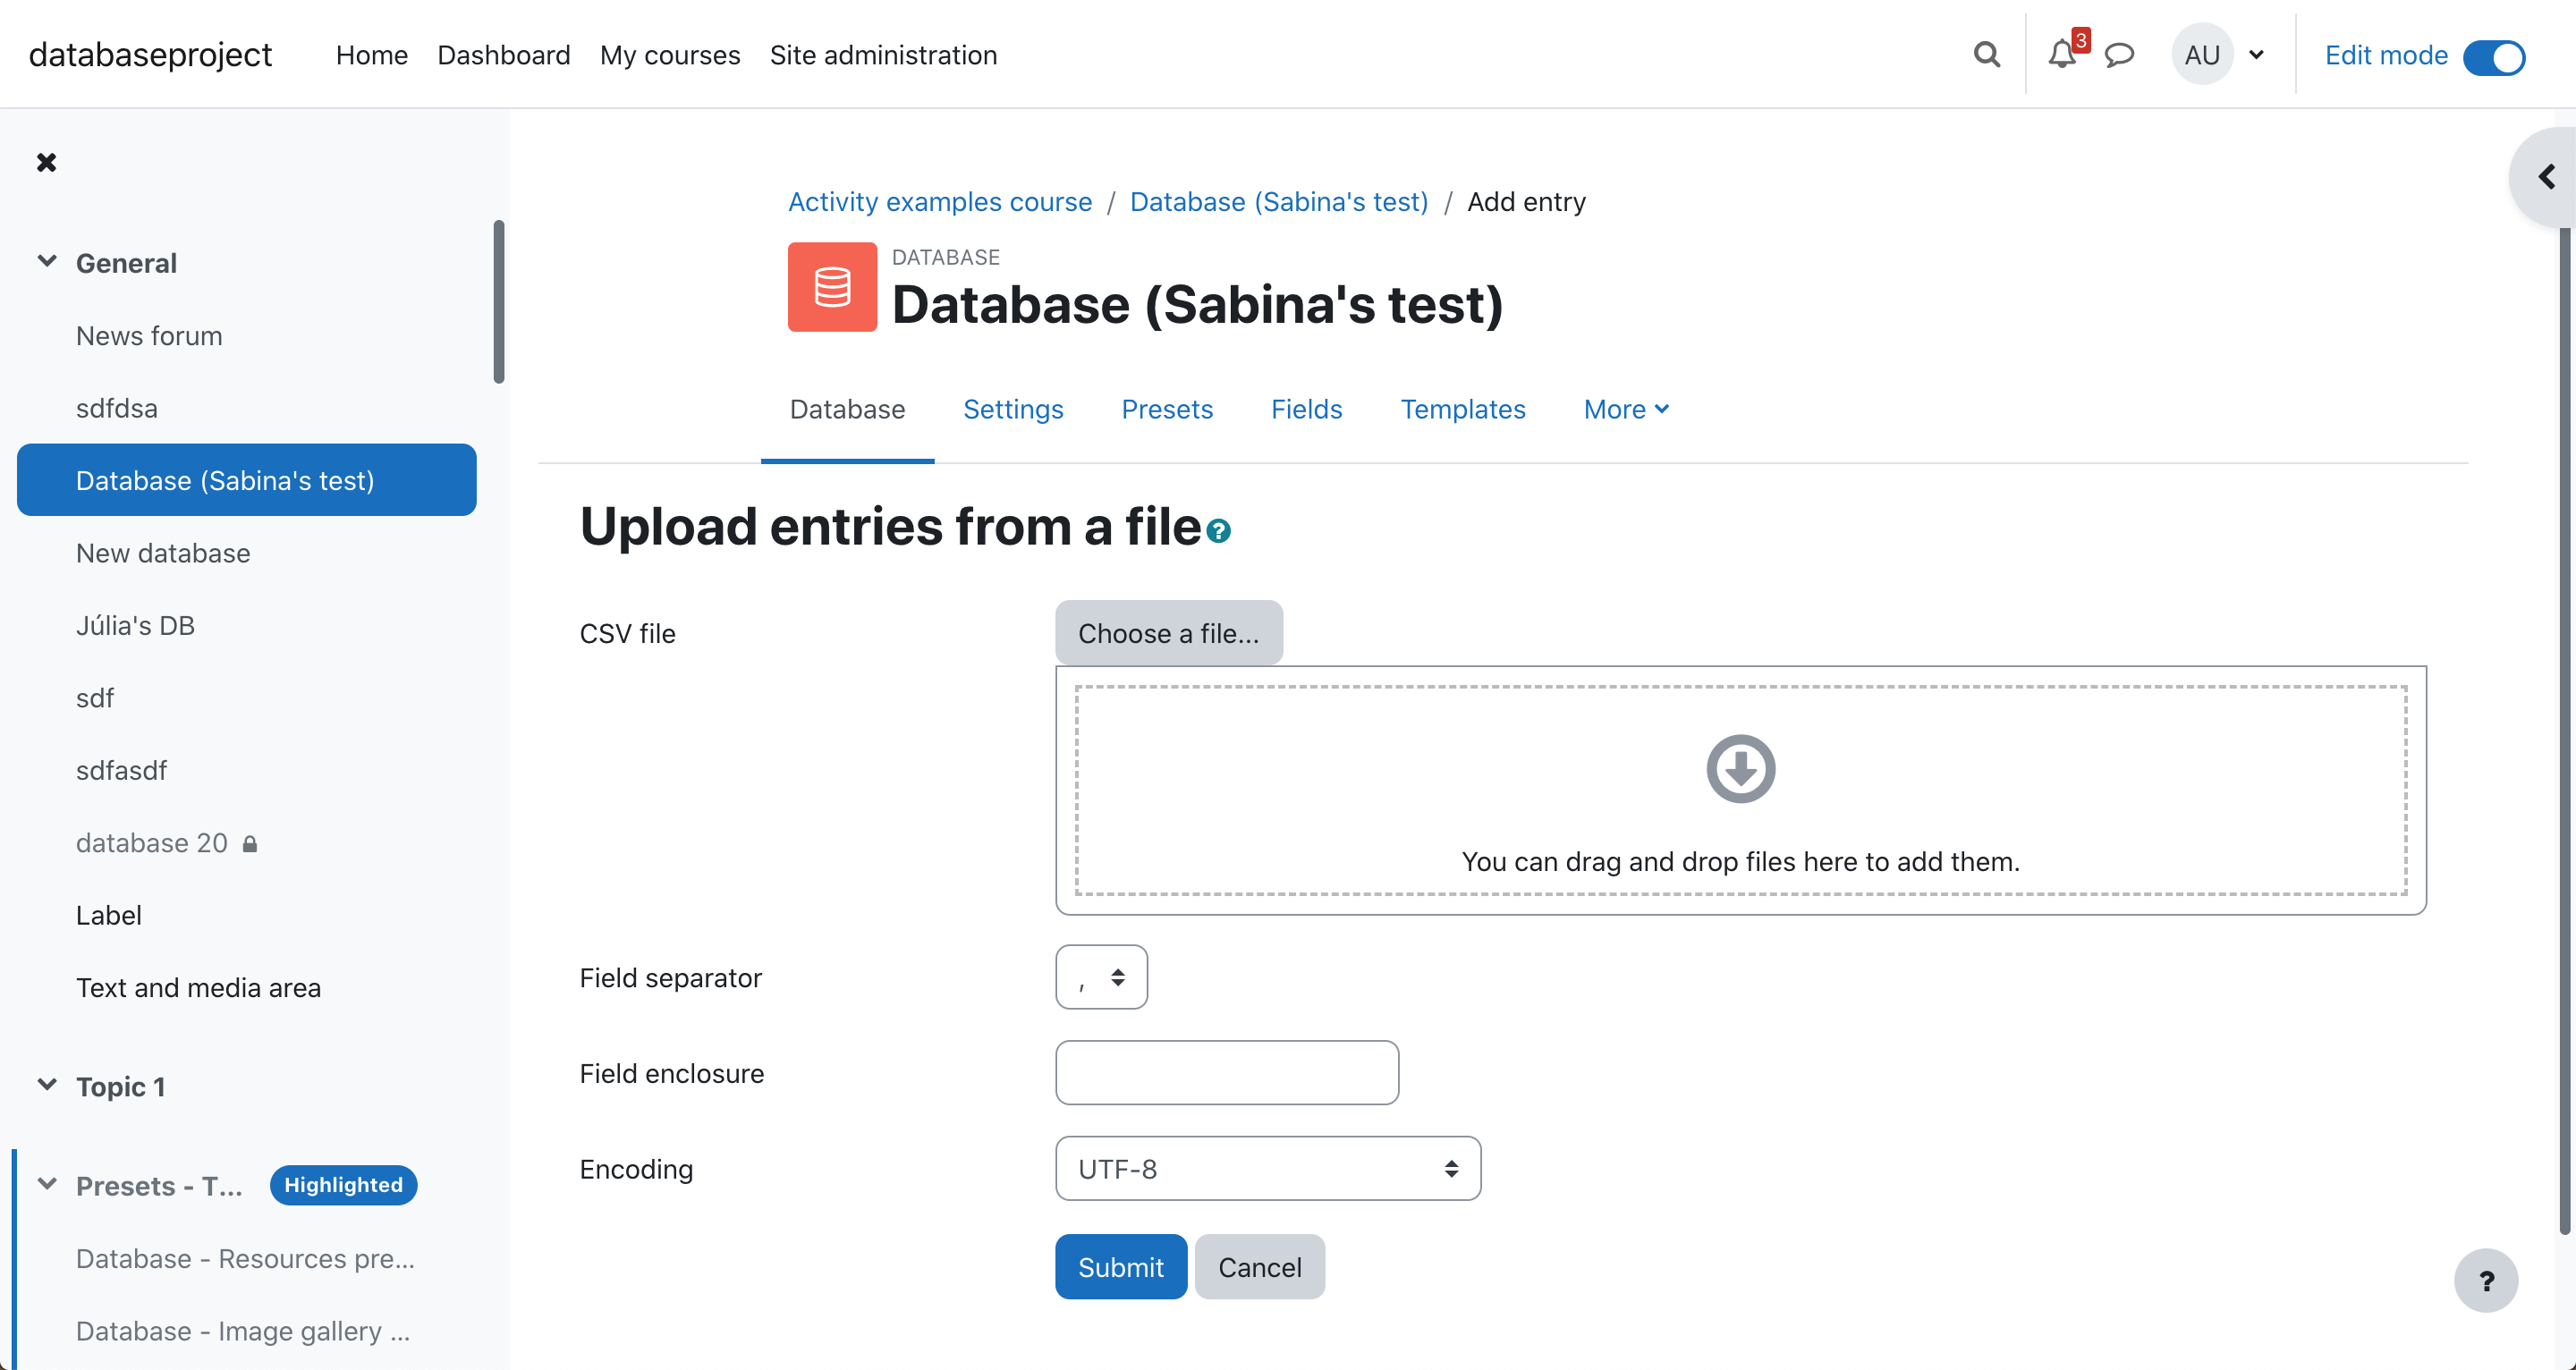Screen dimensions: 2576x1370
Task: Open sdfdsa in course index
Action: [116, 408]
